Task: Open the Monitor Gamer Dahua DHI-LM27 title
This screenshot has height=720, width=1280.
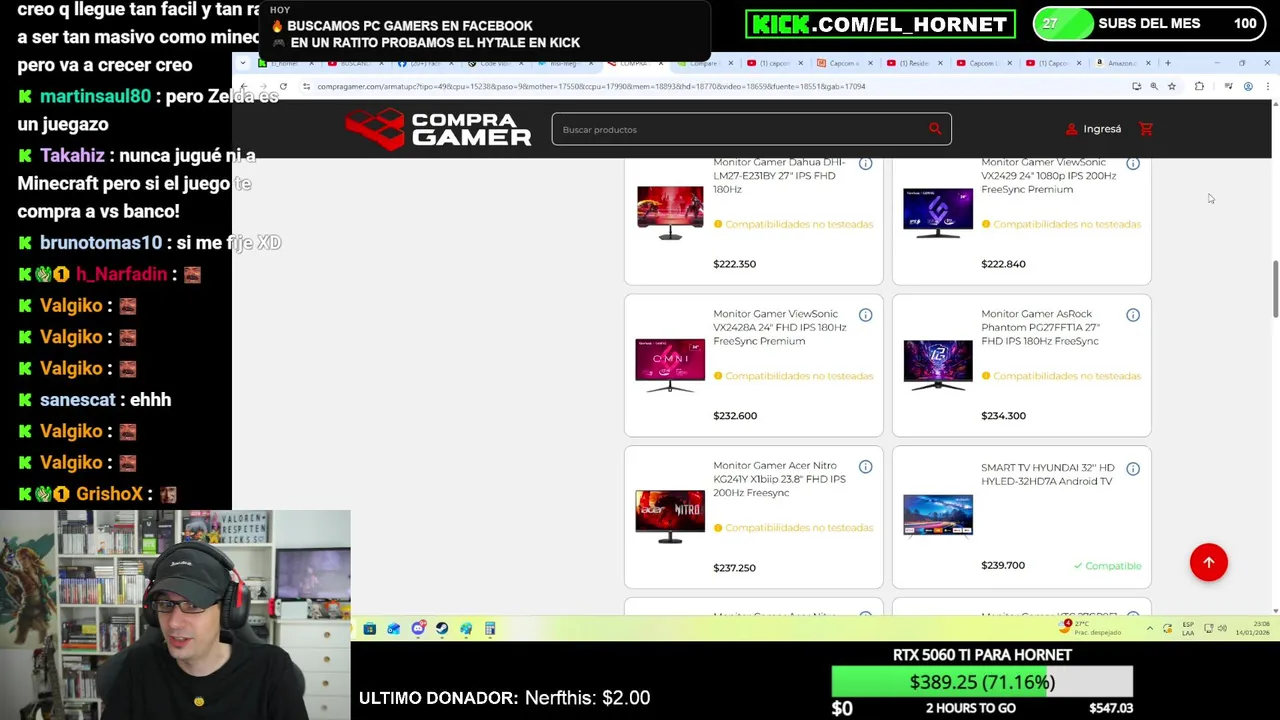Action: pyautogui.click(x=779, y=175)
